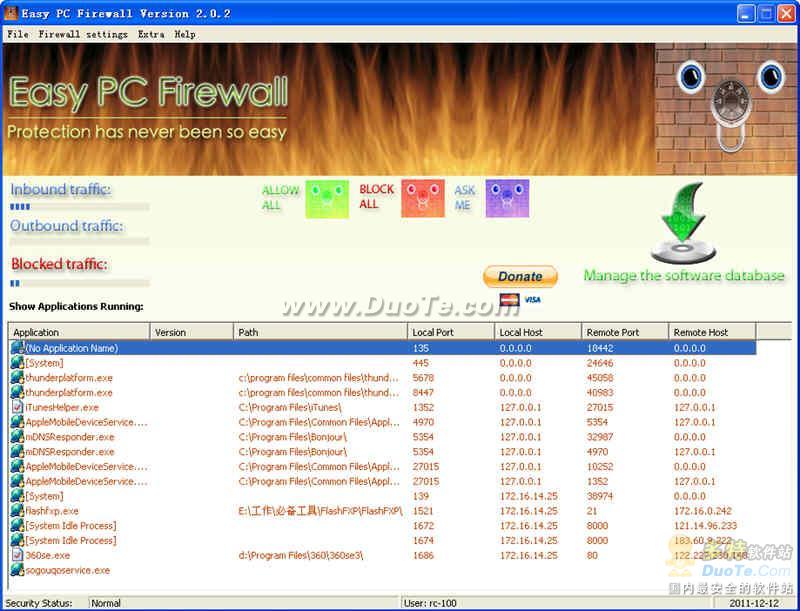Click icon of [System] row with port 445
Screen dimensions: 800x611
pyautogui.click(x=17, y=363)
